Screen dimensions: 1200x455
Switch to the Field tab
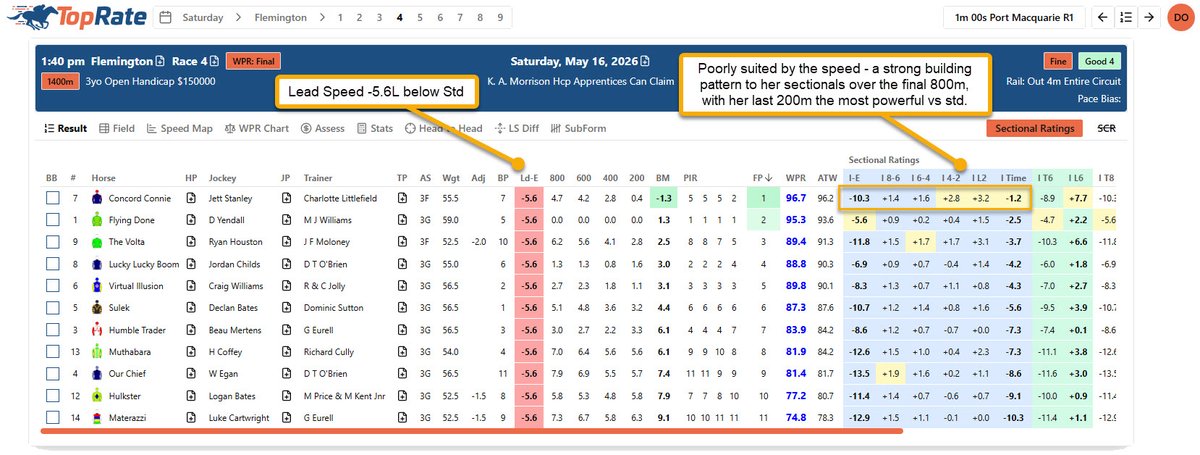click(x=116, y=128)
